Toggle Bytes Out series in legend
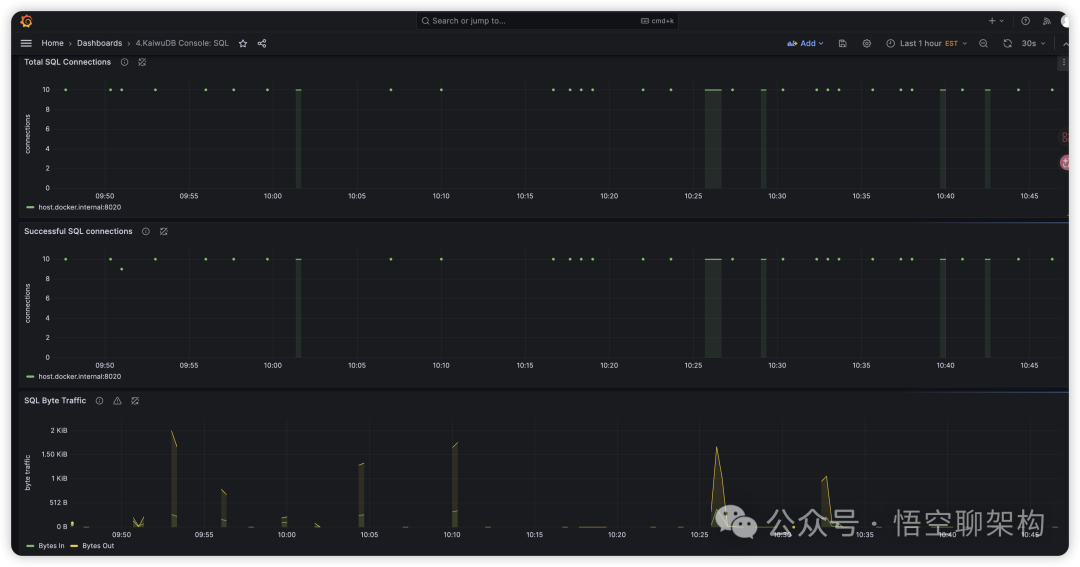 97,546
